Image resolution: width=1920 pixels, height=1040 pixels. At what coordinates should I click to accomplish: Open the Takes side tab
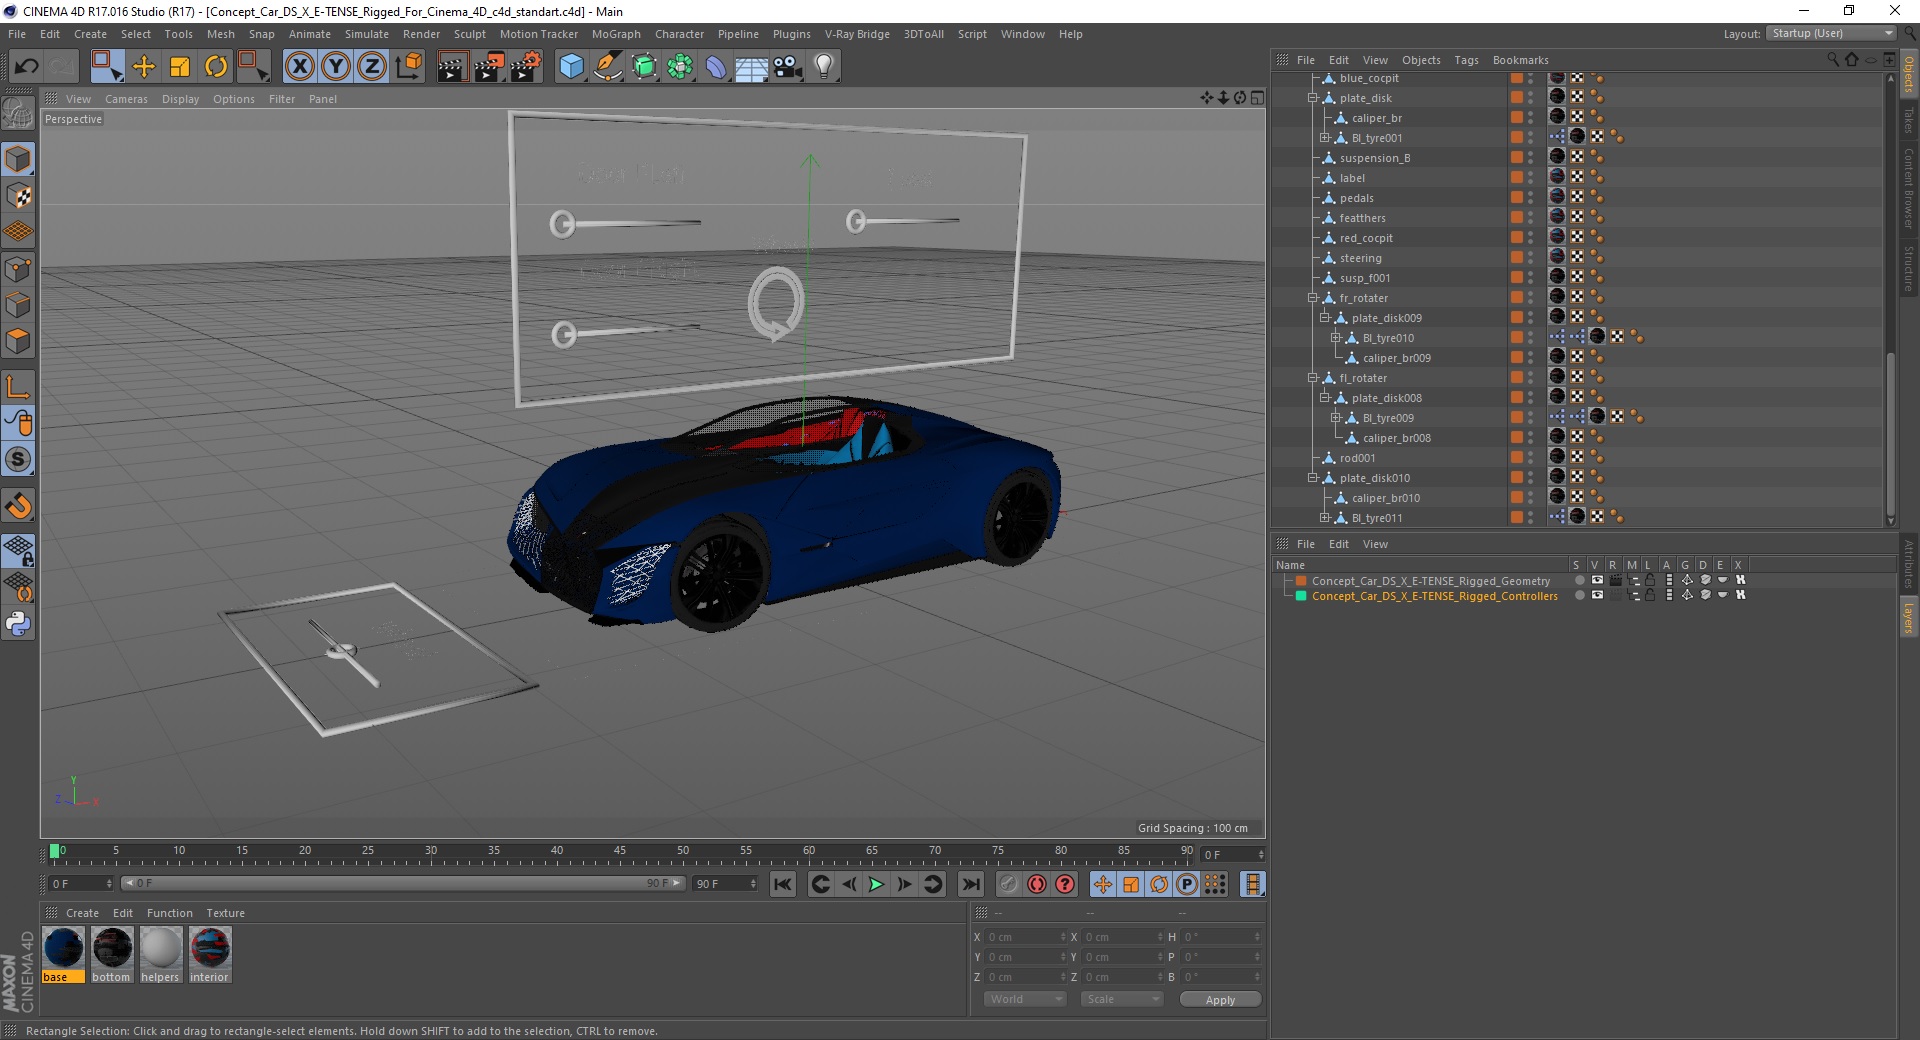[x=1909, y=120]
